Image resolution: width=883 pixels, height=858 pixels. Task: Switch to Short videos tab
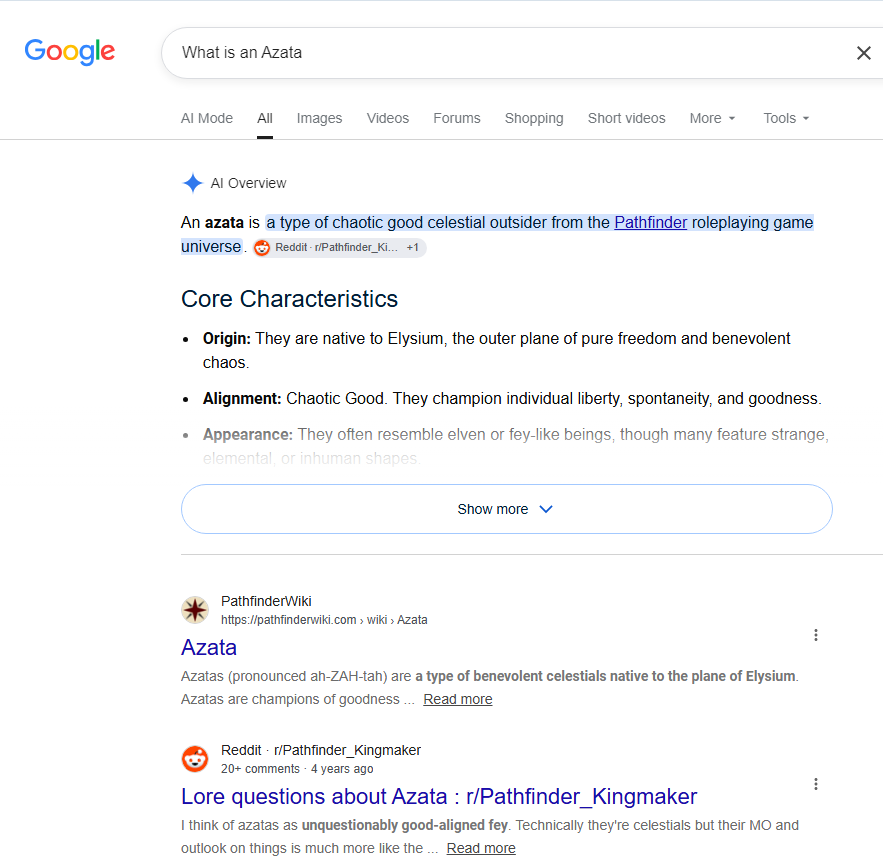626,118
